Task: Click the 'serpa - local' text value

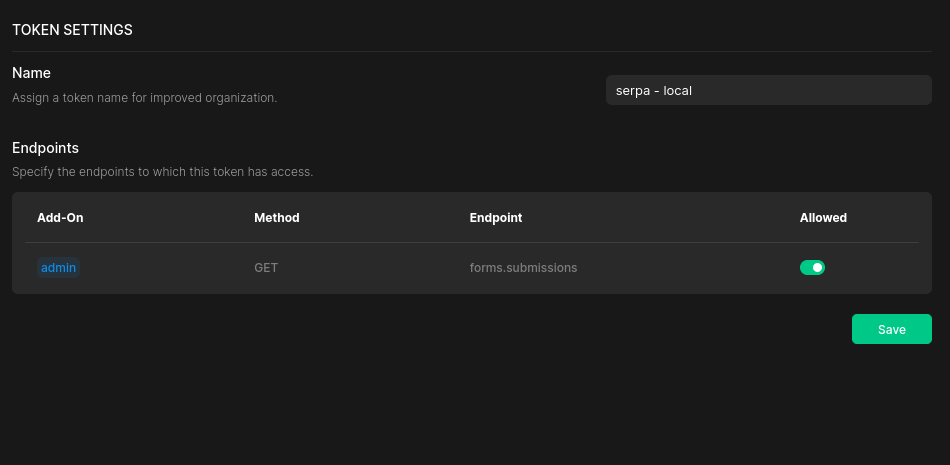Action: (654, 90)
